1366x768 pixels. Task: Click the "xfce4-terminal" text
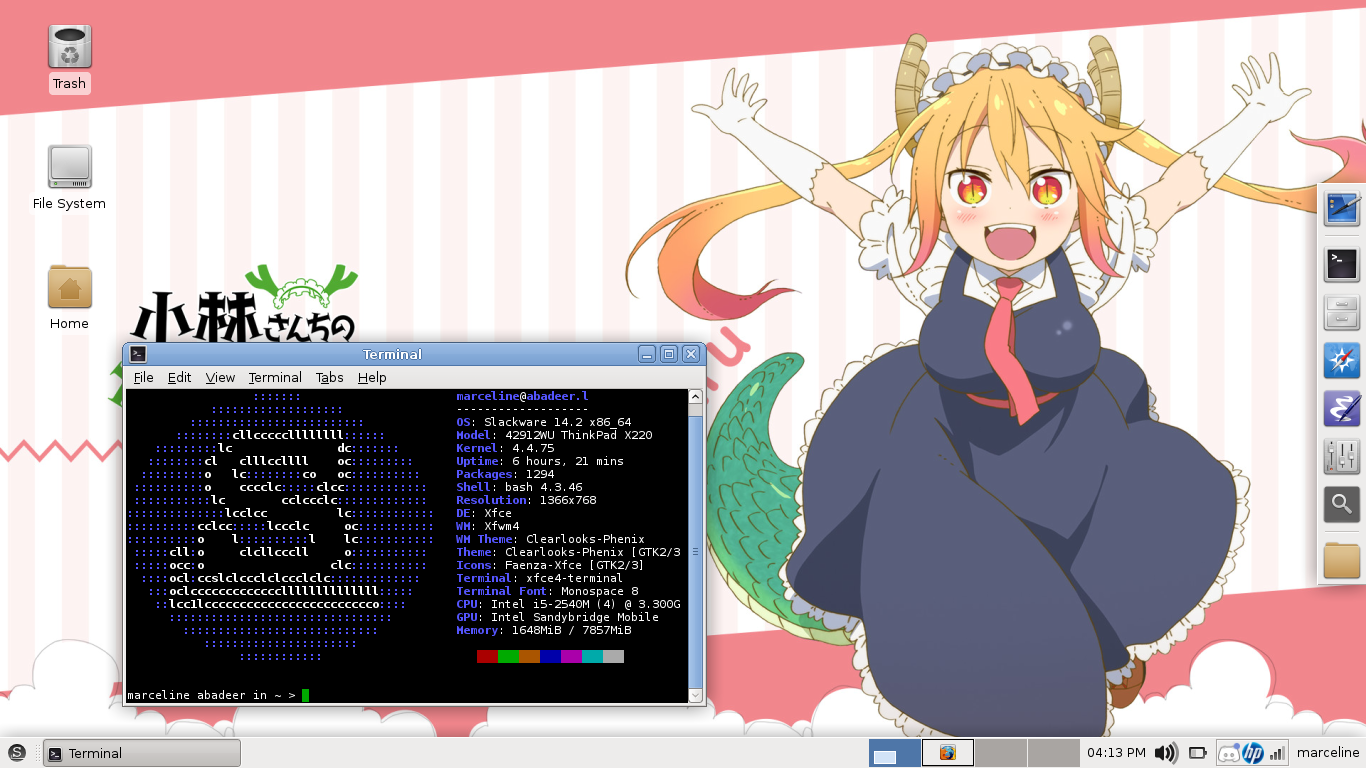tap(575, 578)
